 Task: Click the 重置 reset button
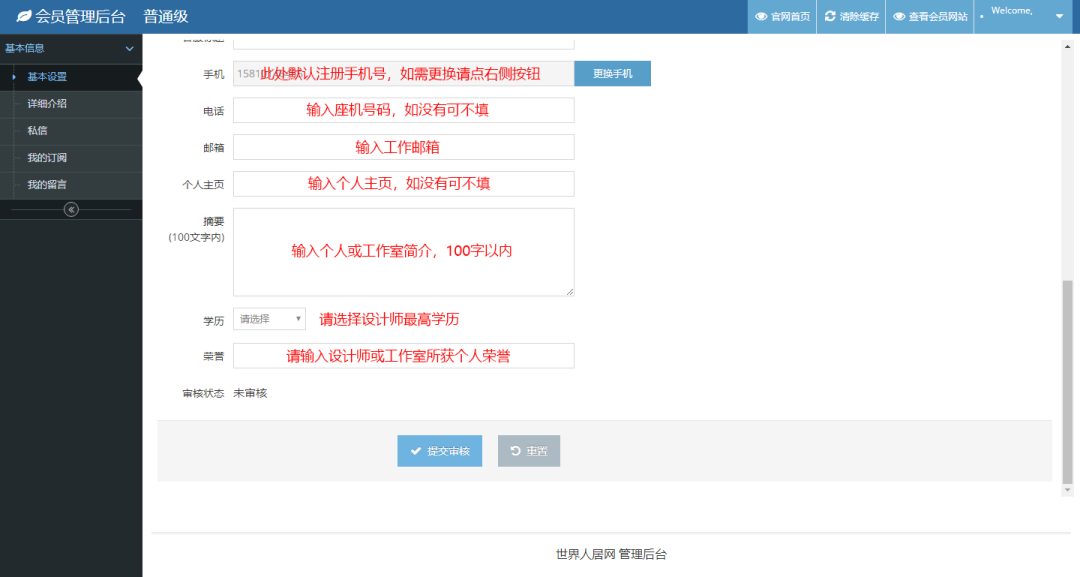tap(528, 451)
